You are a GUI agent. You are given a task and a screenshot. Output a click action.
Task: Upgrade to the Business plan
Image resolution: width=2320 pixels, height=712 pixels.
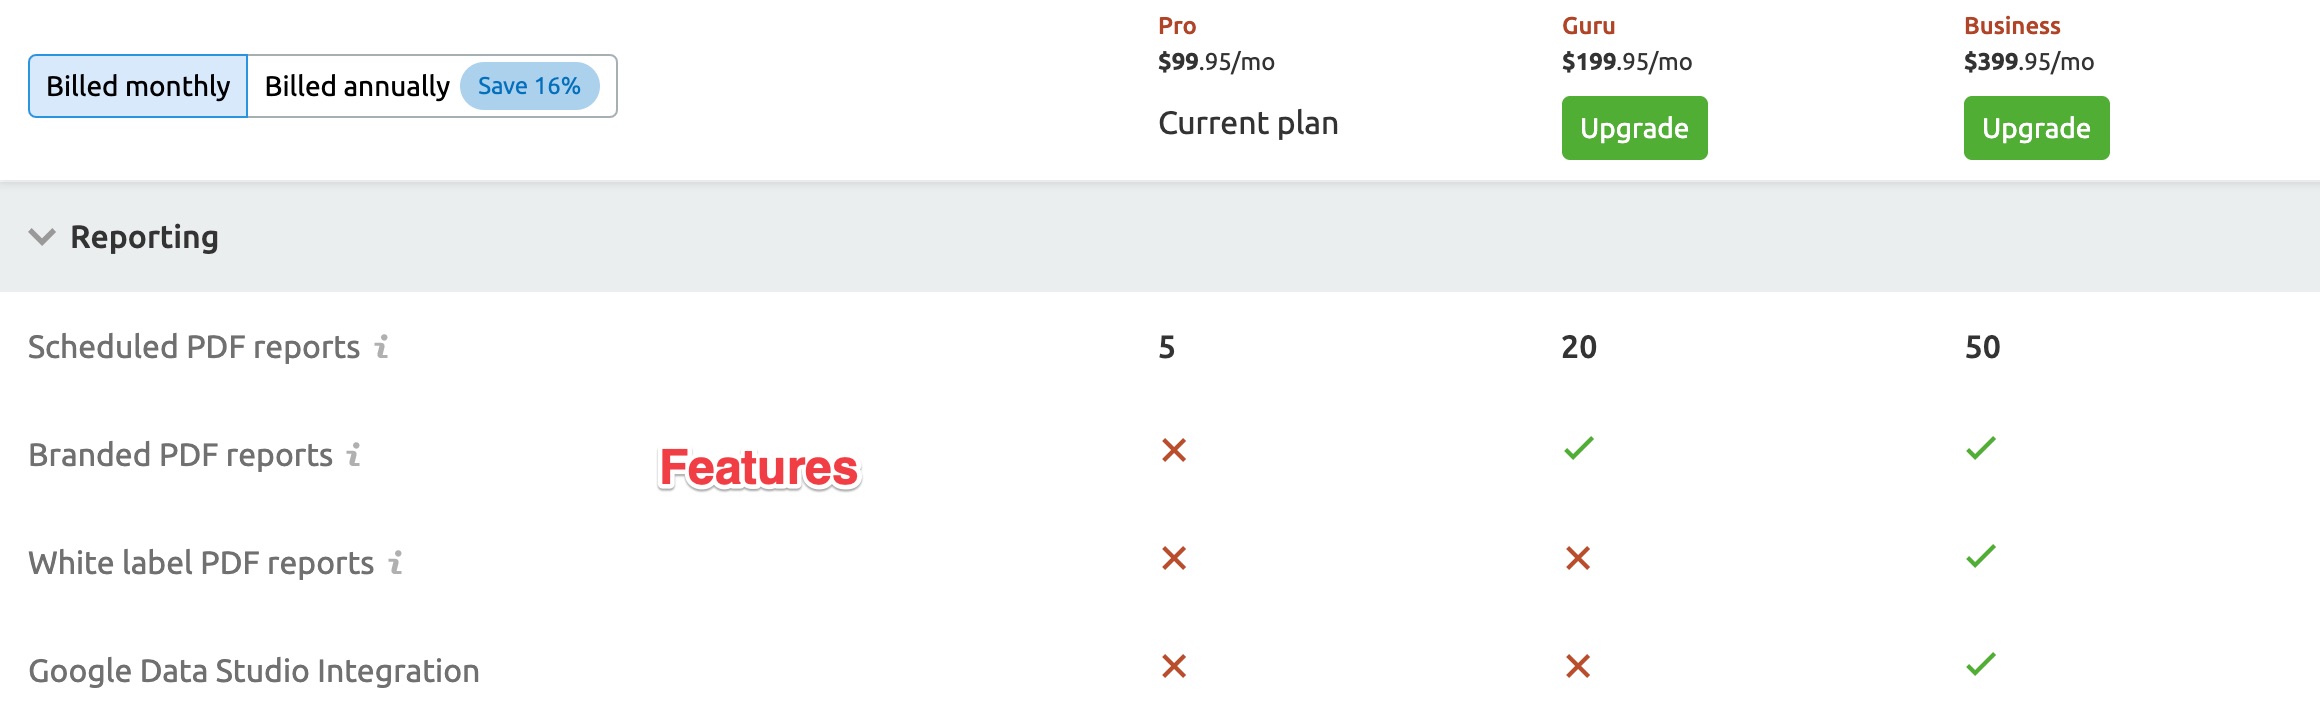(x=2036, y=128)
